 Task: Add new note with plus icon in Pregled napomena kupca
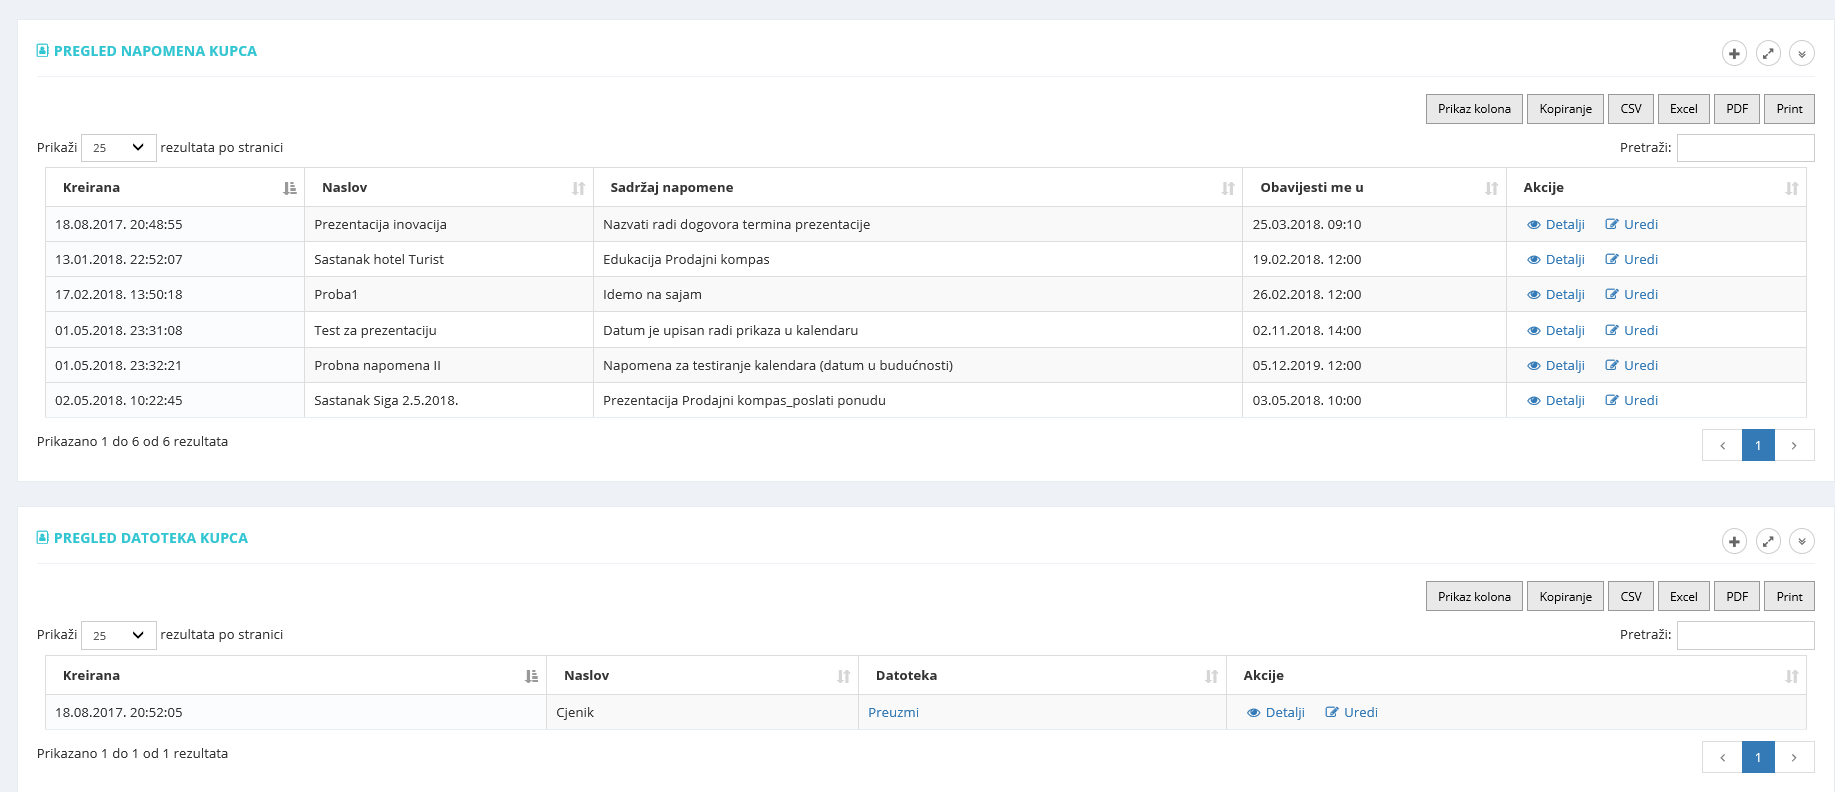click(1734, 53)
